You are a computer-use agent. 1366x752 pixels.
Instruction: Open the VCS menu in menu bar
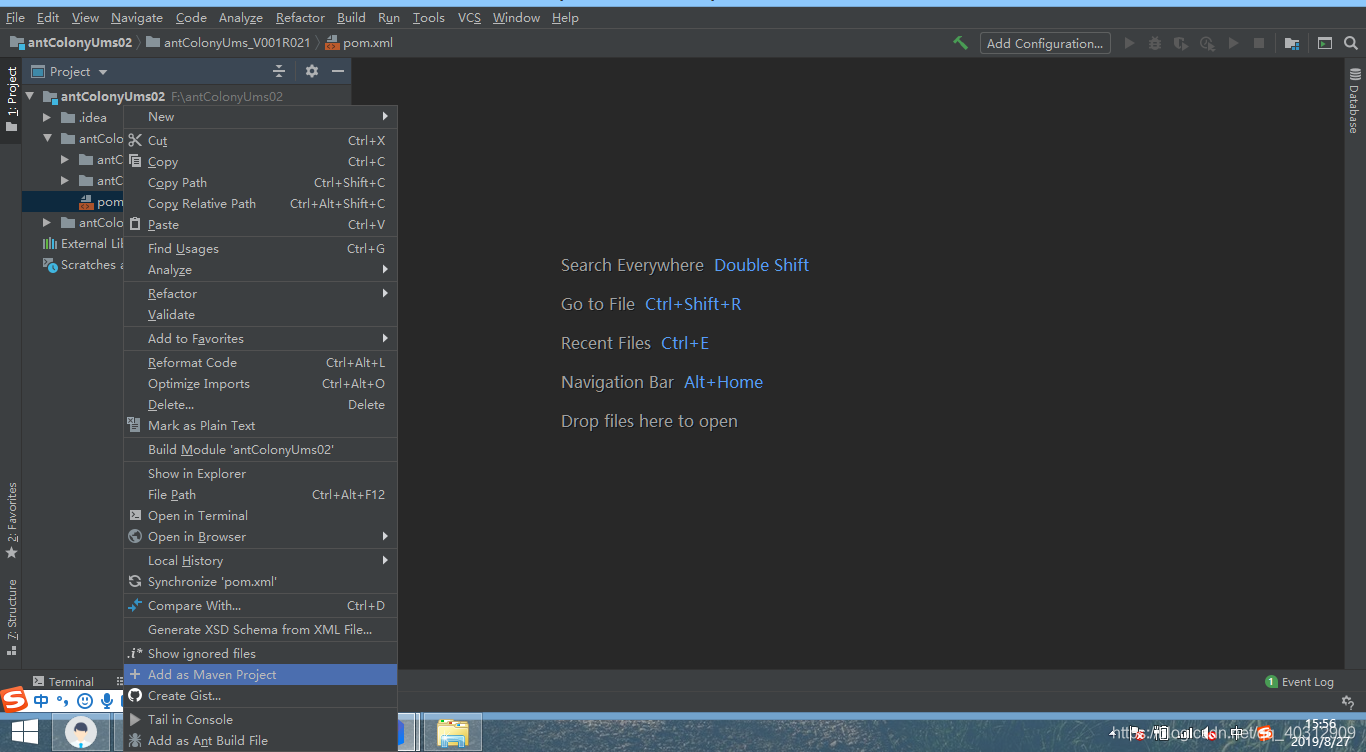pos(469,17)
